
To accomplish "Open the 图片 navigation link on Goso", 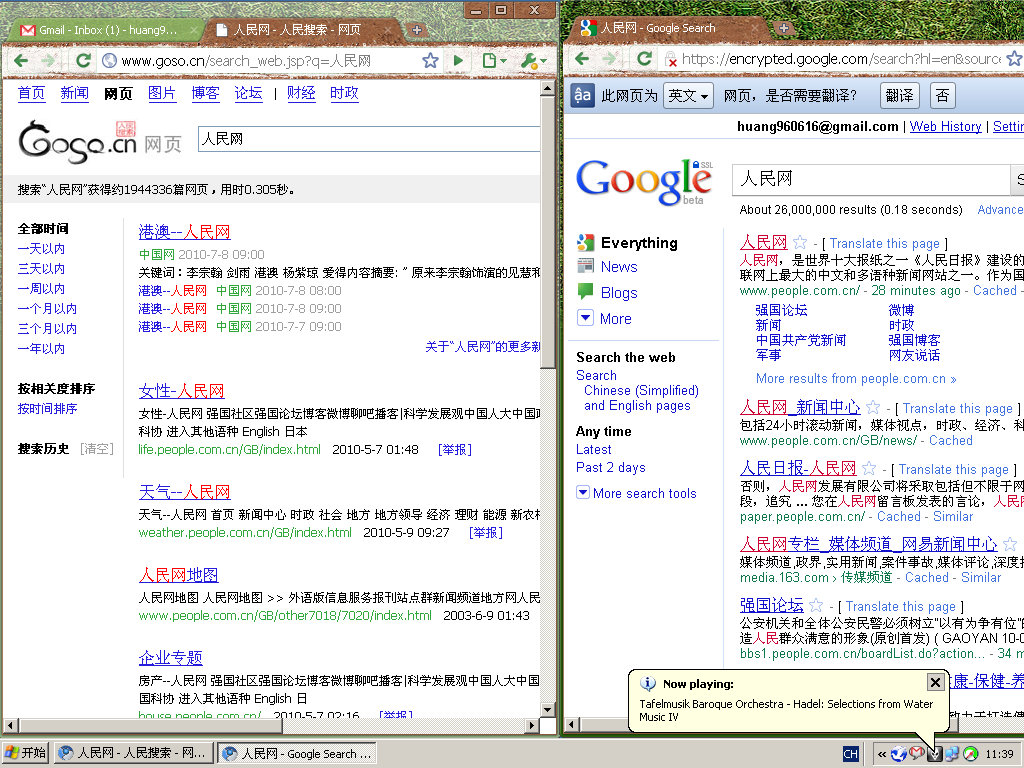I will [162, 93].
